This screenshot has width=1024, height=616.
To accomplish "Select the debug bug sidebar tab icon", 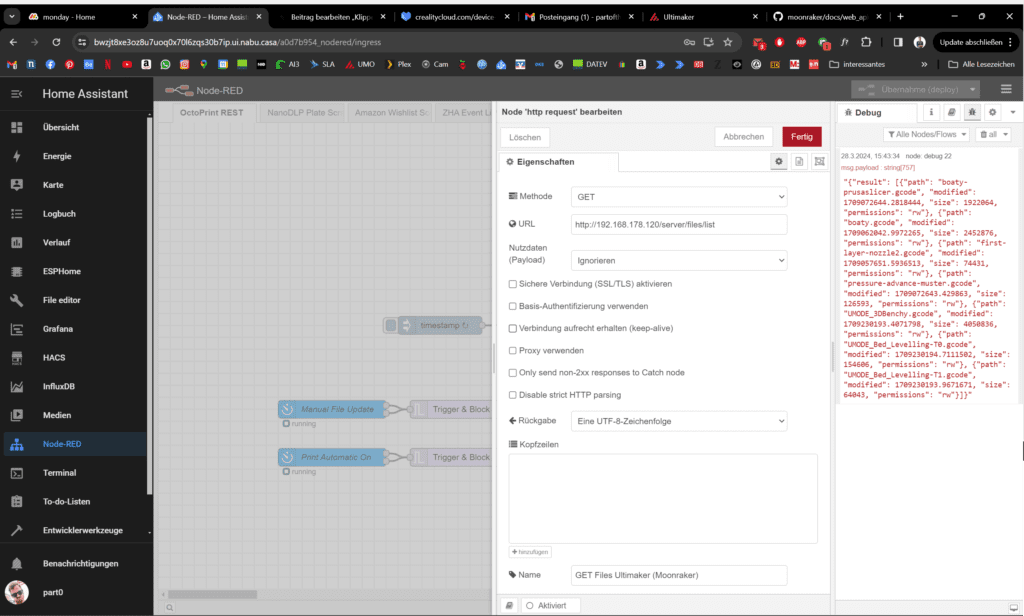I will [972, 112].
